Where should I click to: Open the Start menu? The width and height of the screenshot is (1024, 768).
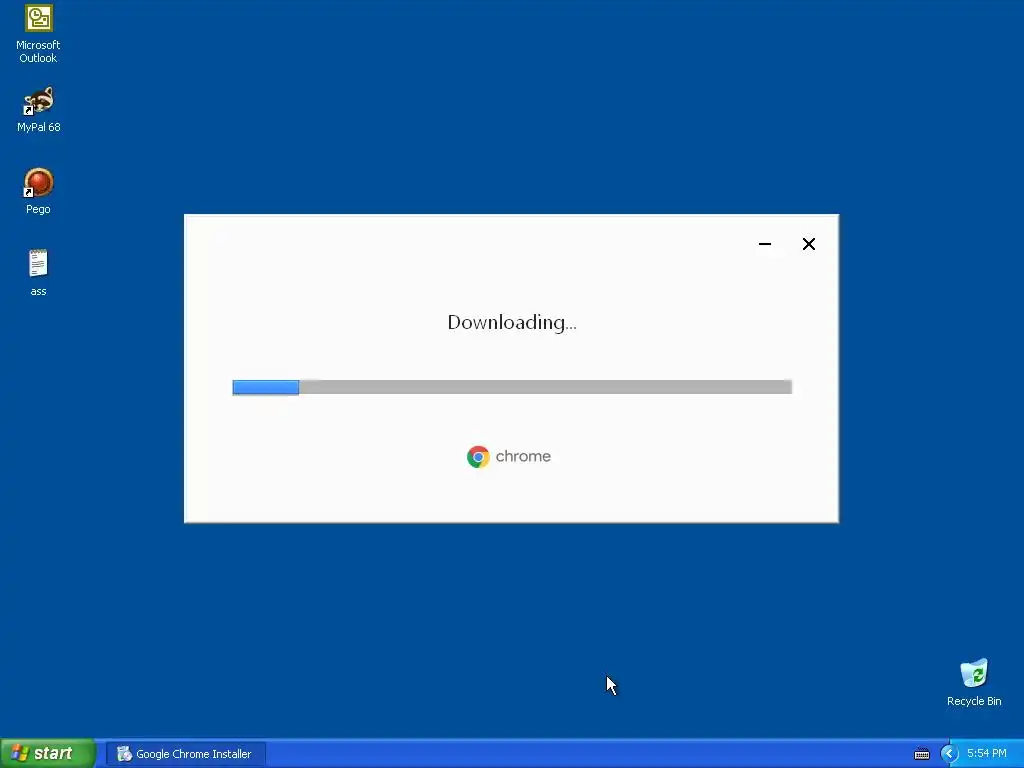[x=48, y=753]
